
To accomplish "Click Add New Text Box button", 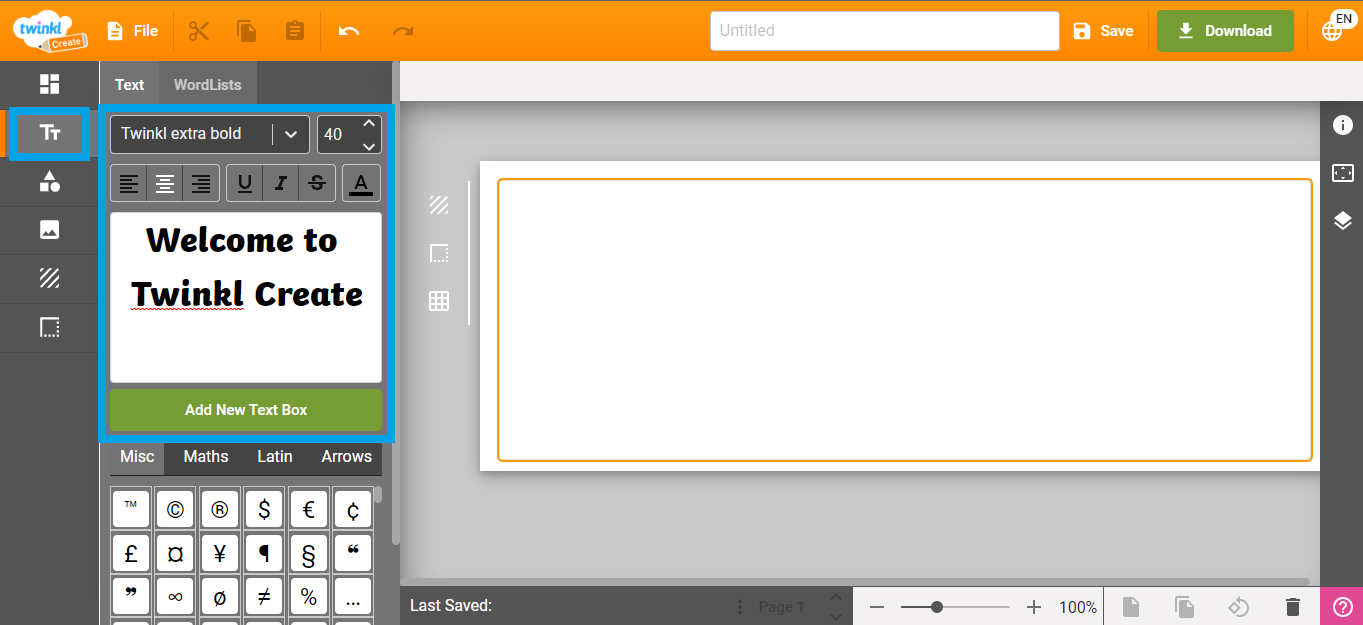I will pyautogui.click(x=246, y=410).
